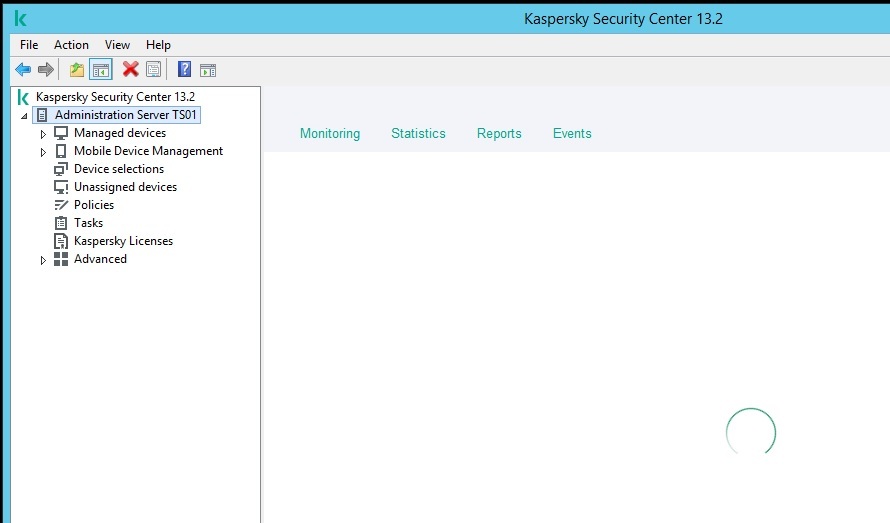
Task: Click the Policies icon
Action: click(x=61, y=205)
